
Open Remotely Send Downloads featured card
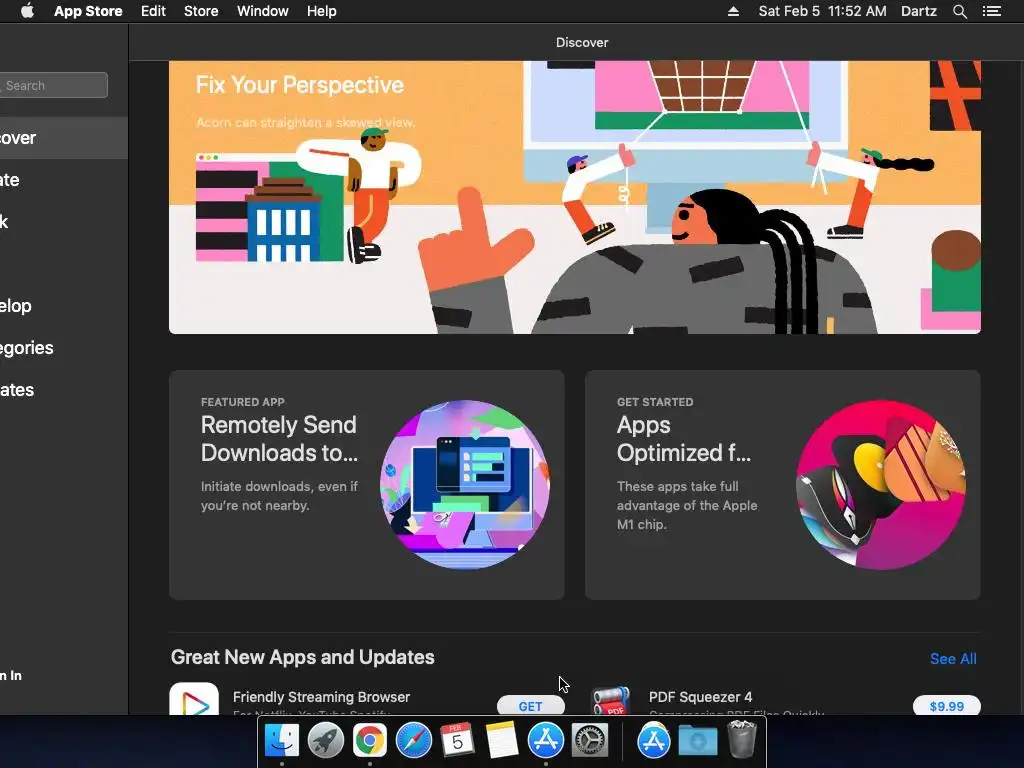pos(366,485)
